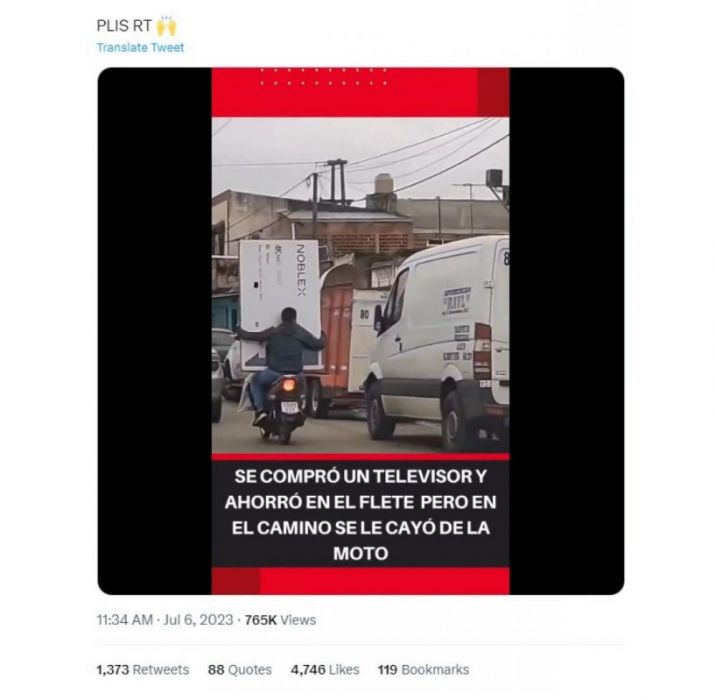Click the caption line SE COMPRÓ UN TELEVISOR
This screenshot has height=700, width=715.
[x=360, y=477]
